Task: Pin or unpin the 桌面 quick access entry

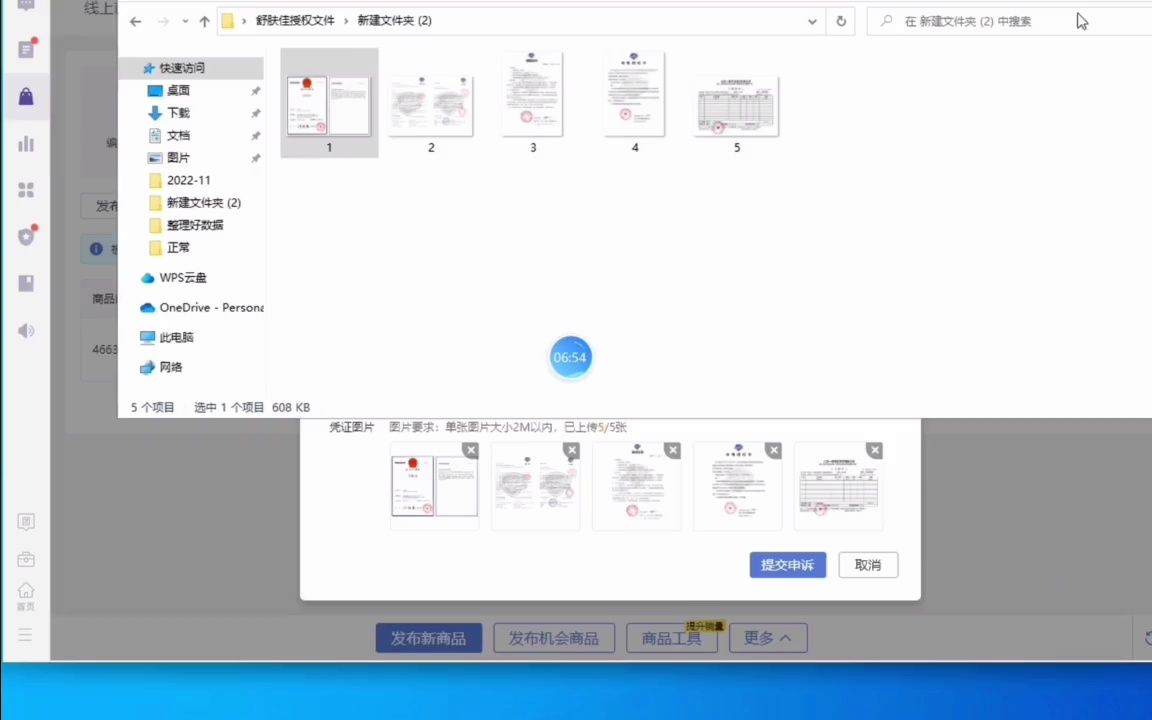Action: [x=255, y=90]
